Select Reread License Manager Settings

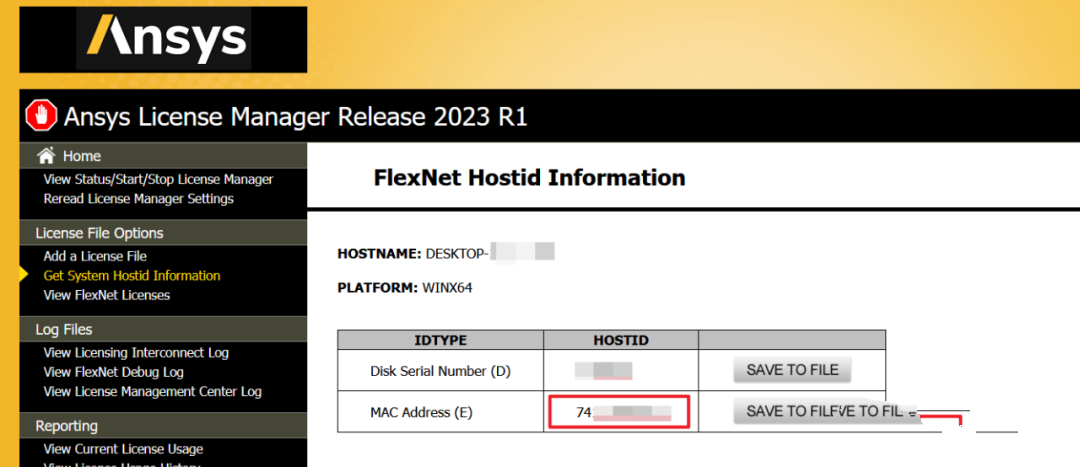pos(138,199)
